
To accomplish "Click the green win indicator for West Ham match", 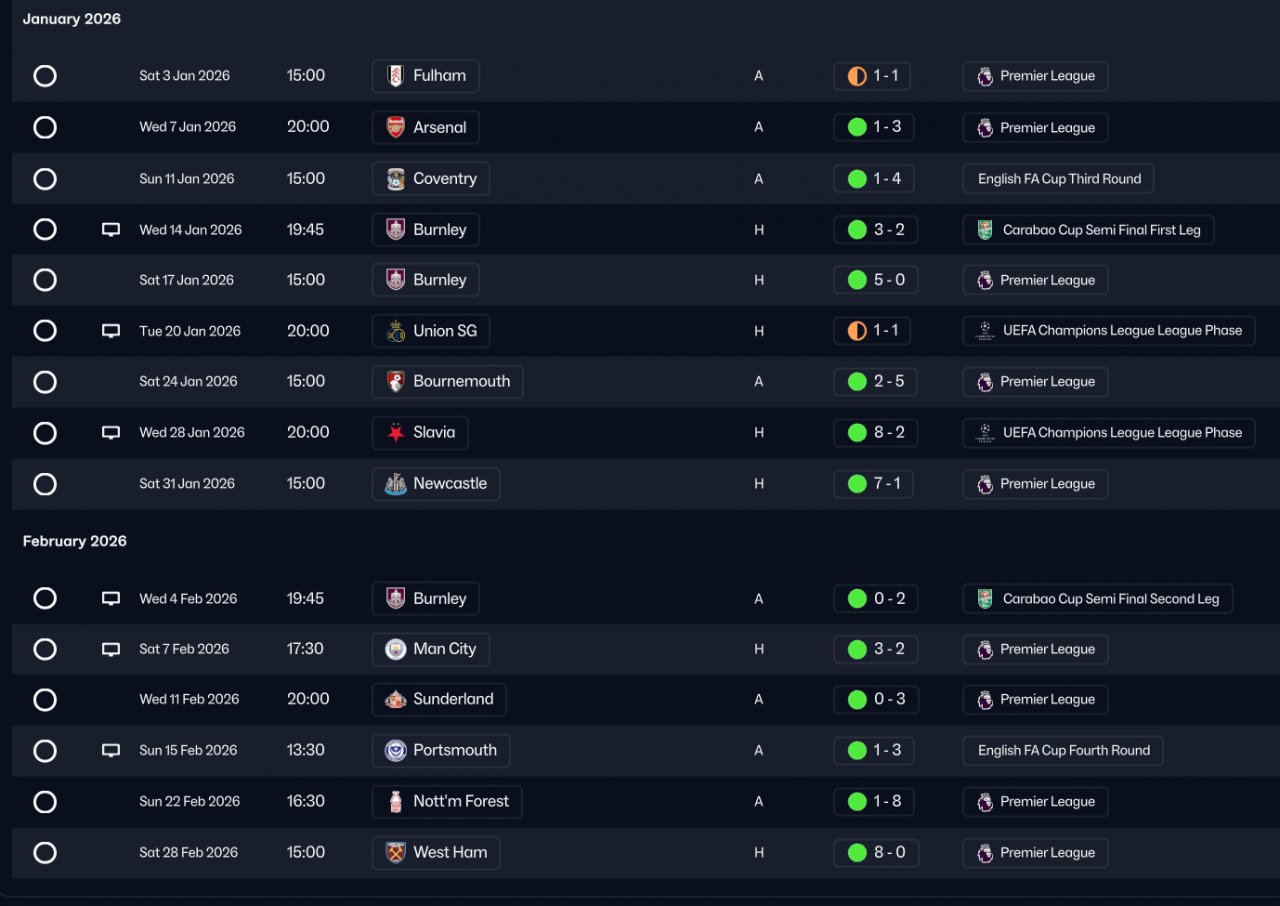I will tap(857, 853).
